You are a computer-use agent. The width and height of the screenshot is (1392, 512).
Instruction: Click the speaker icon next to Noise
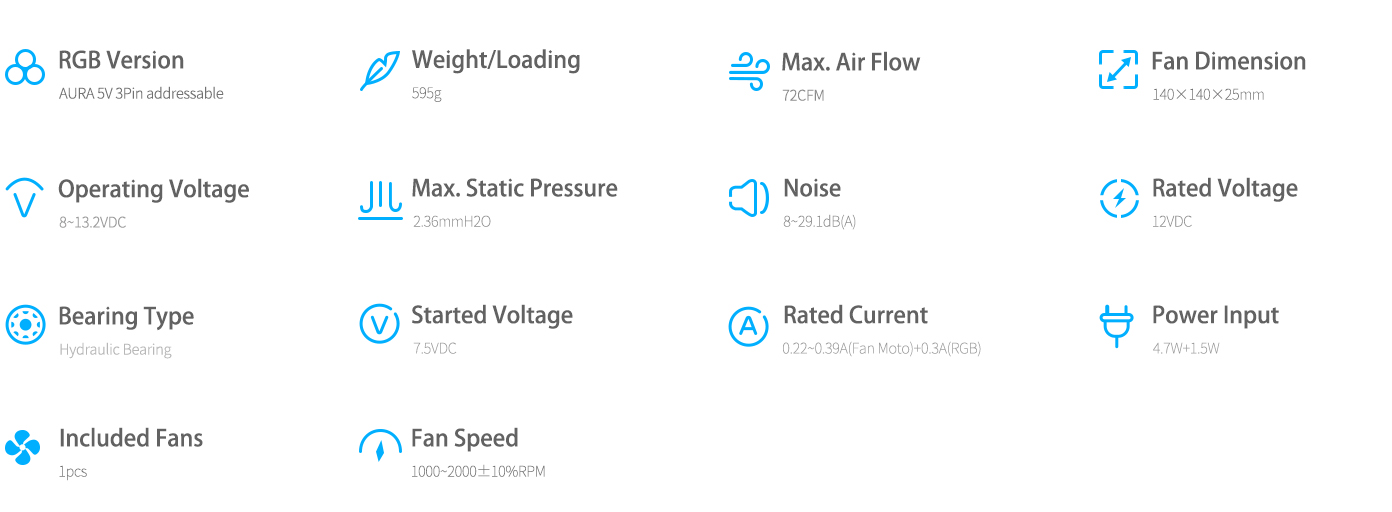(x=749, y=198)
